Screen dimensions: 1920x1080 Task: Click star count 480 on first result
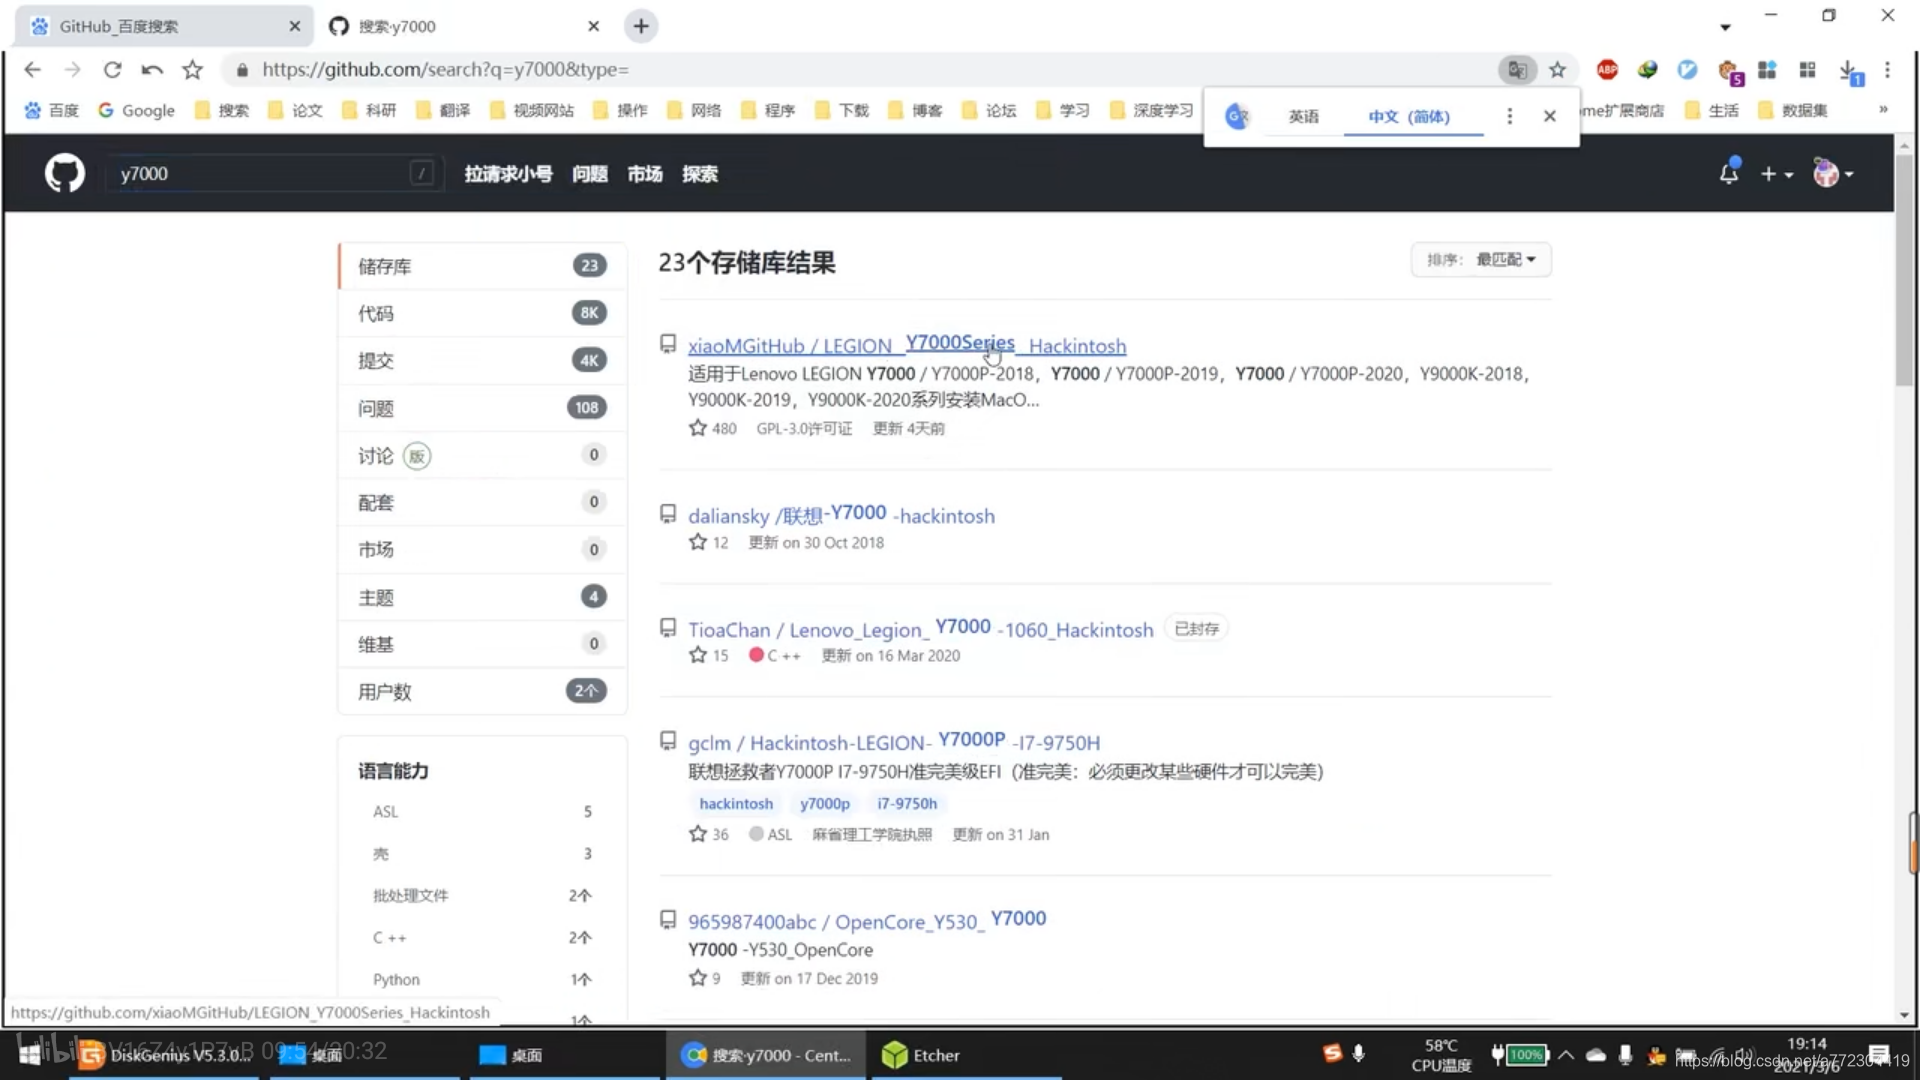(x=713, y=428)
